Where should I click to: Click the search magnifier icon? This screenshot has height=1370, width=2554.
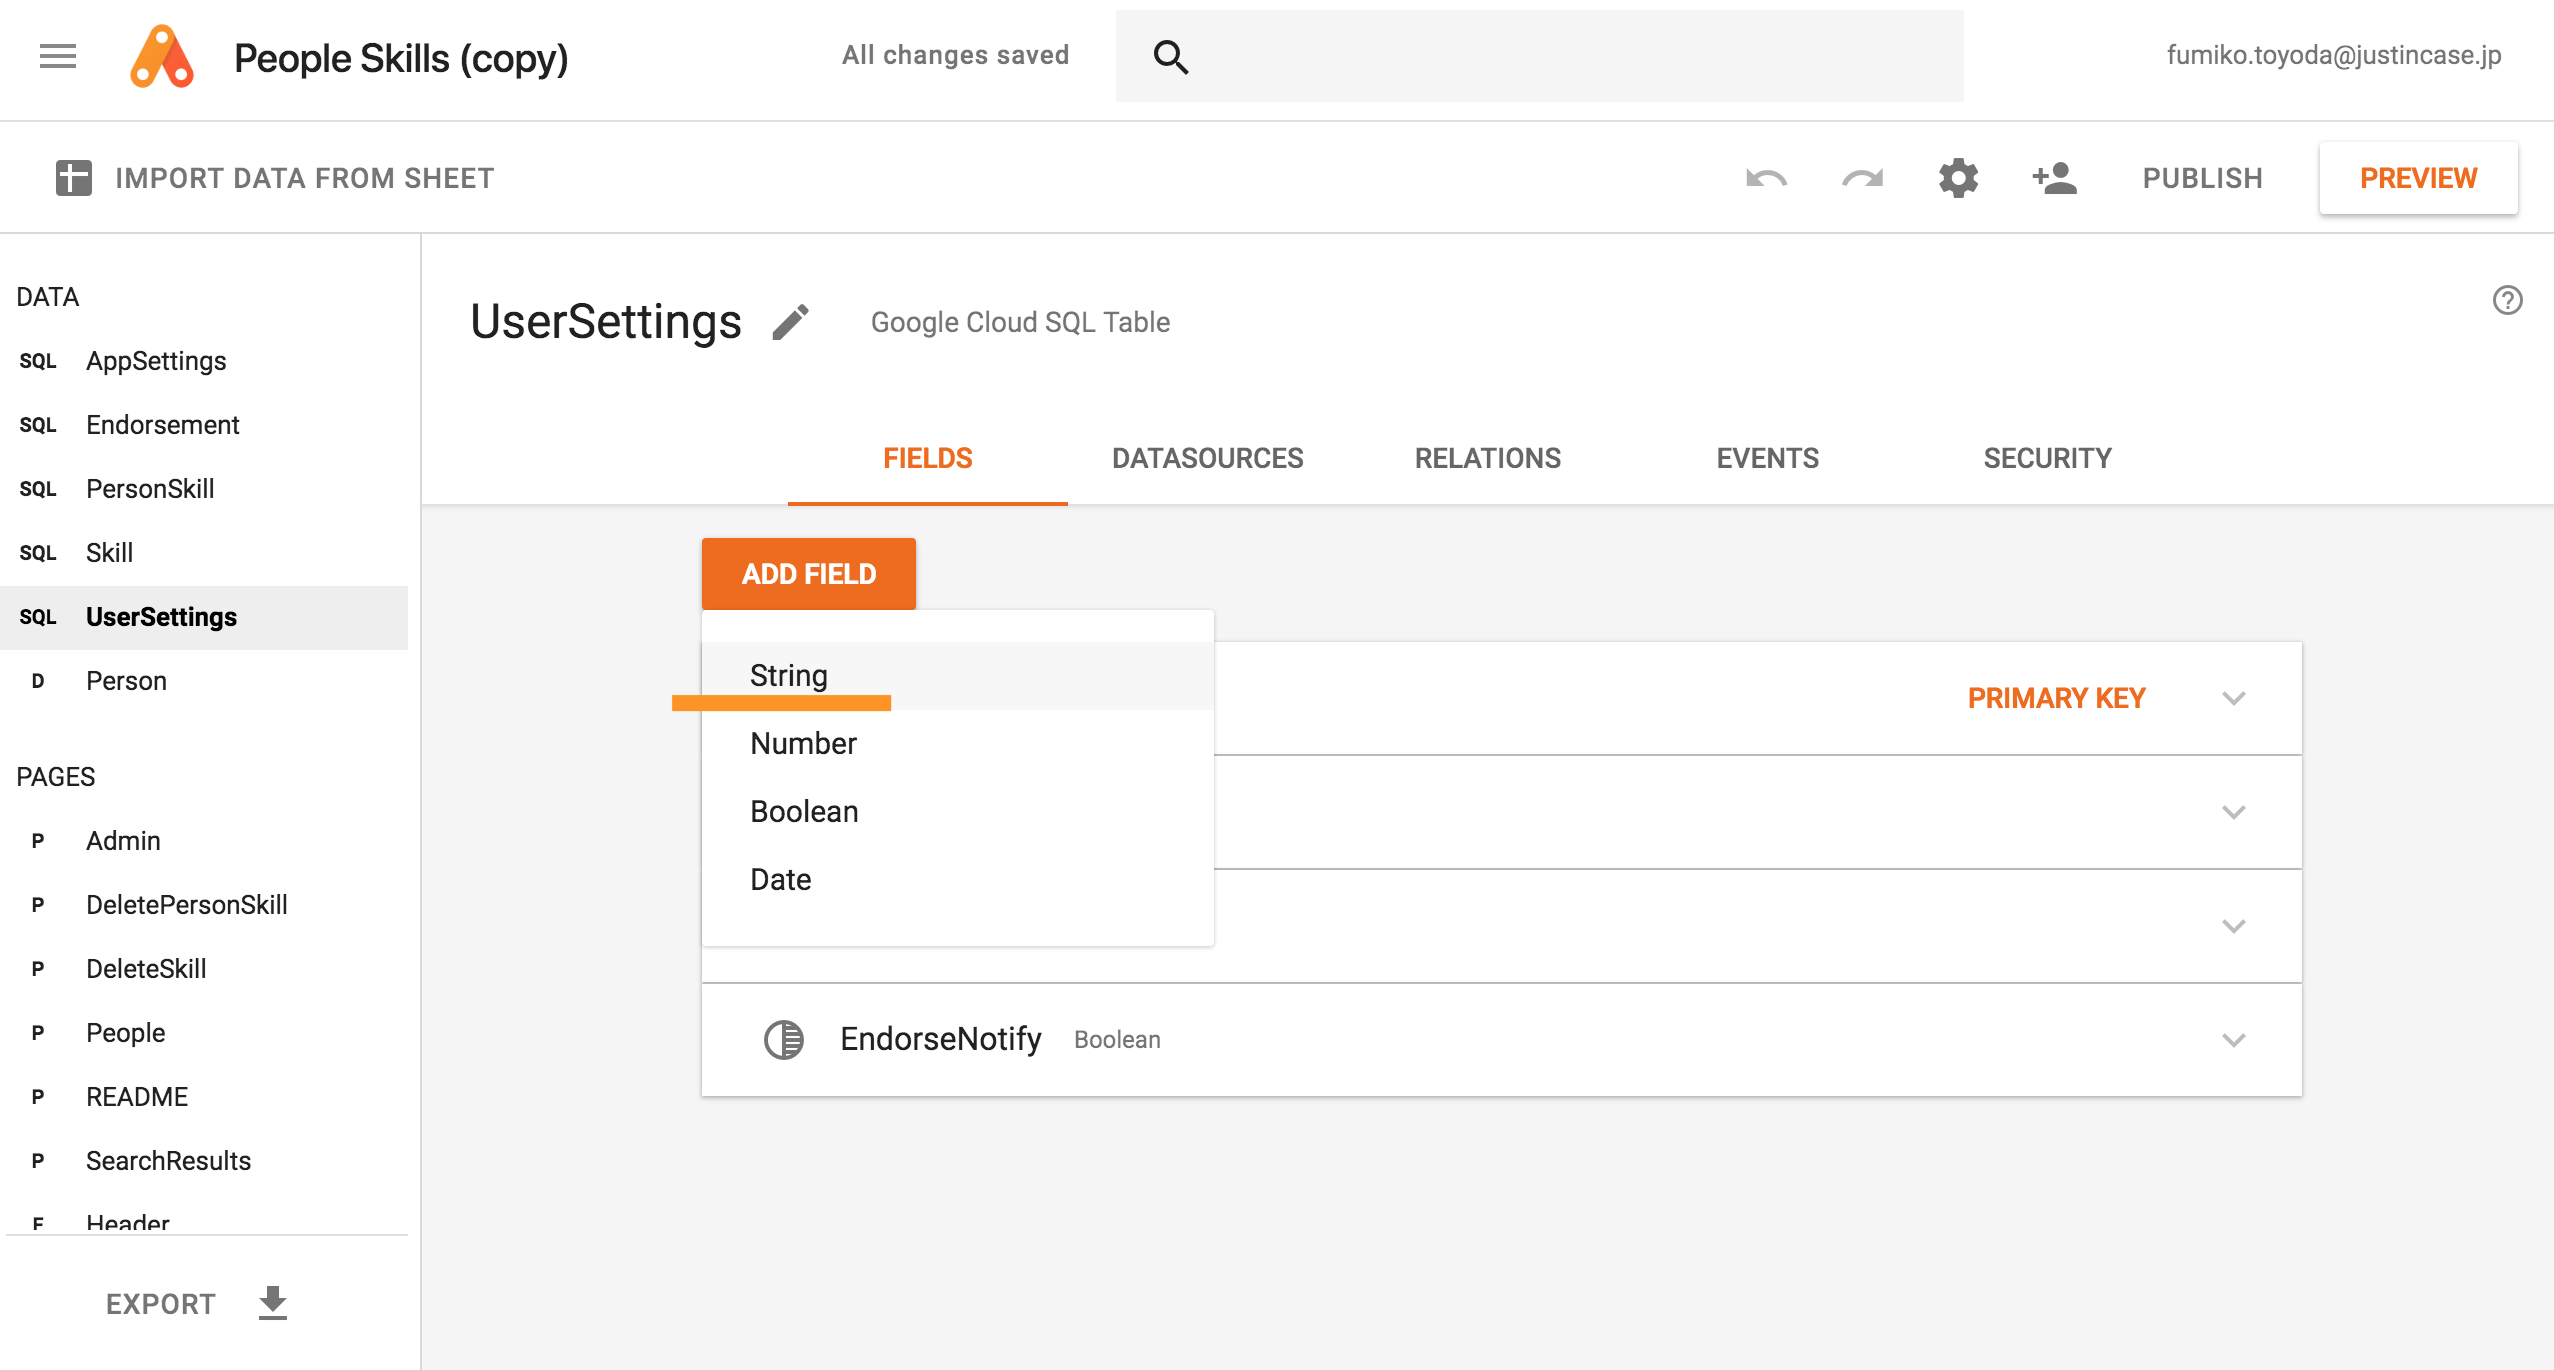point(1170,57)
